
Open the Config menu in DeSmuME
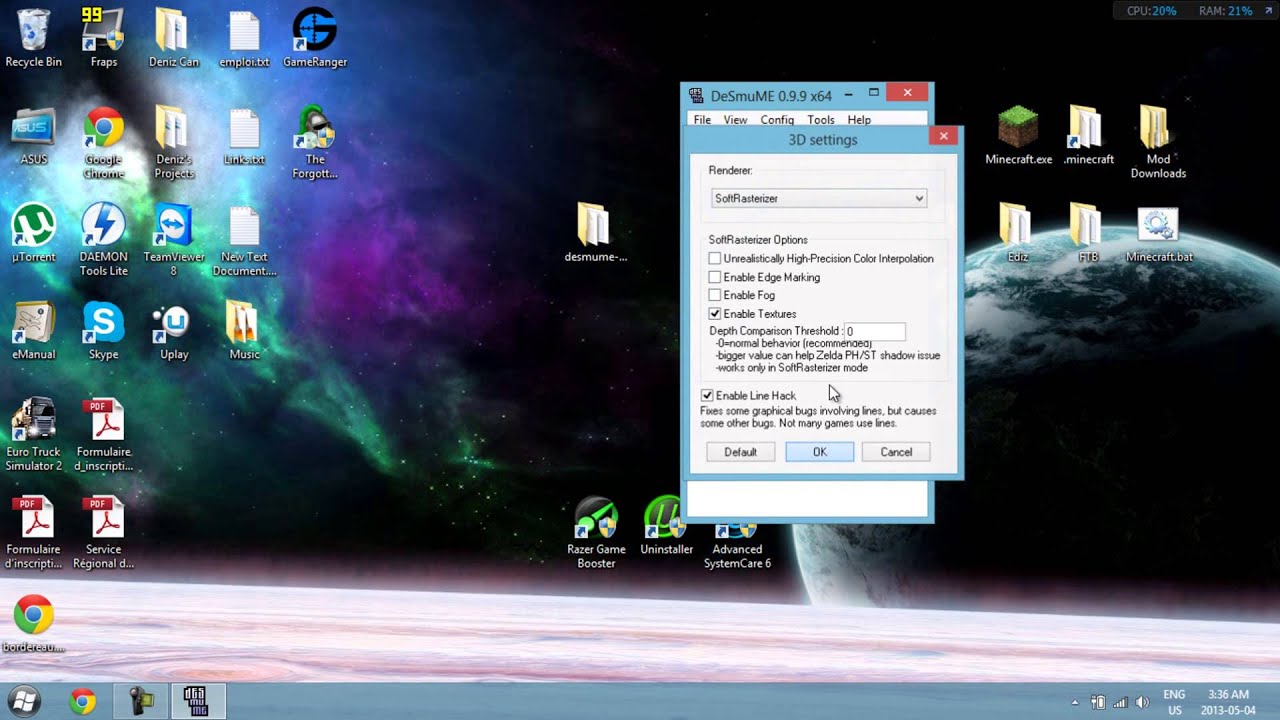click(x=777, y=120)
